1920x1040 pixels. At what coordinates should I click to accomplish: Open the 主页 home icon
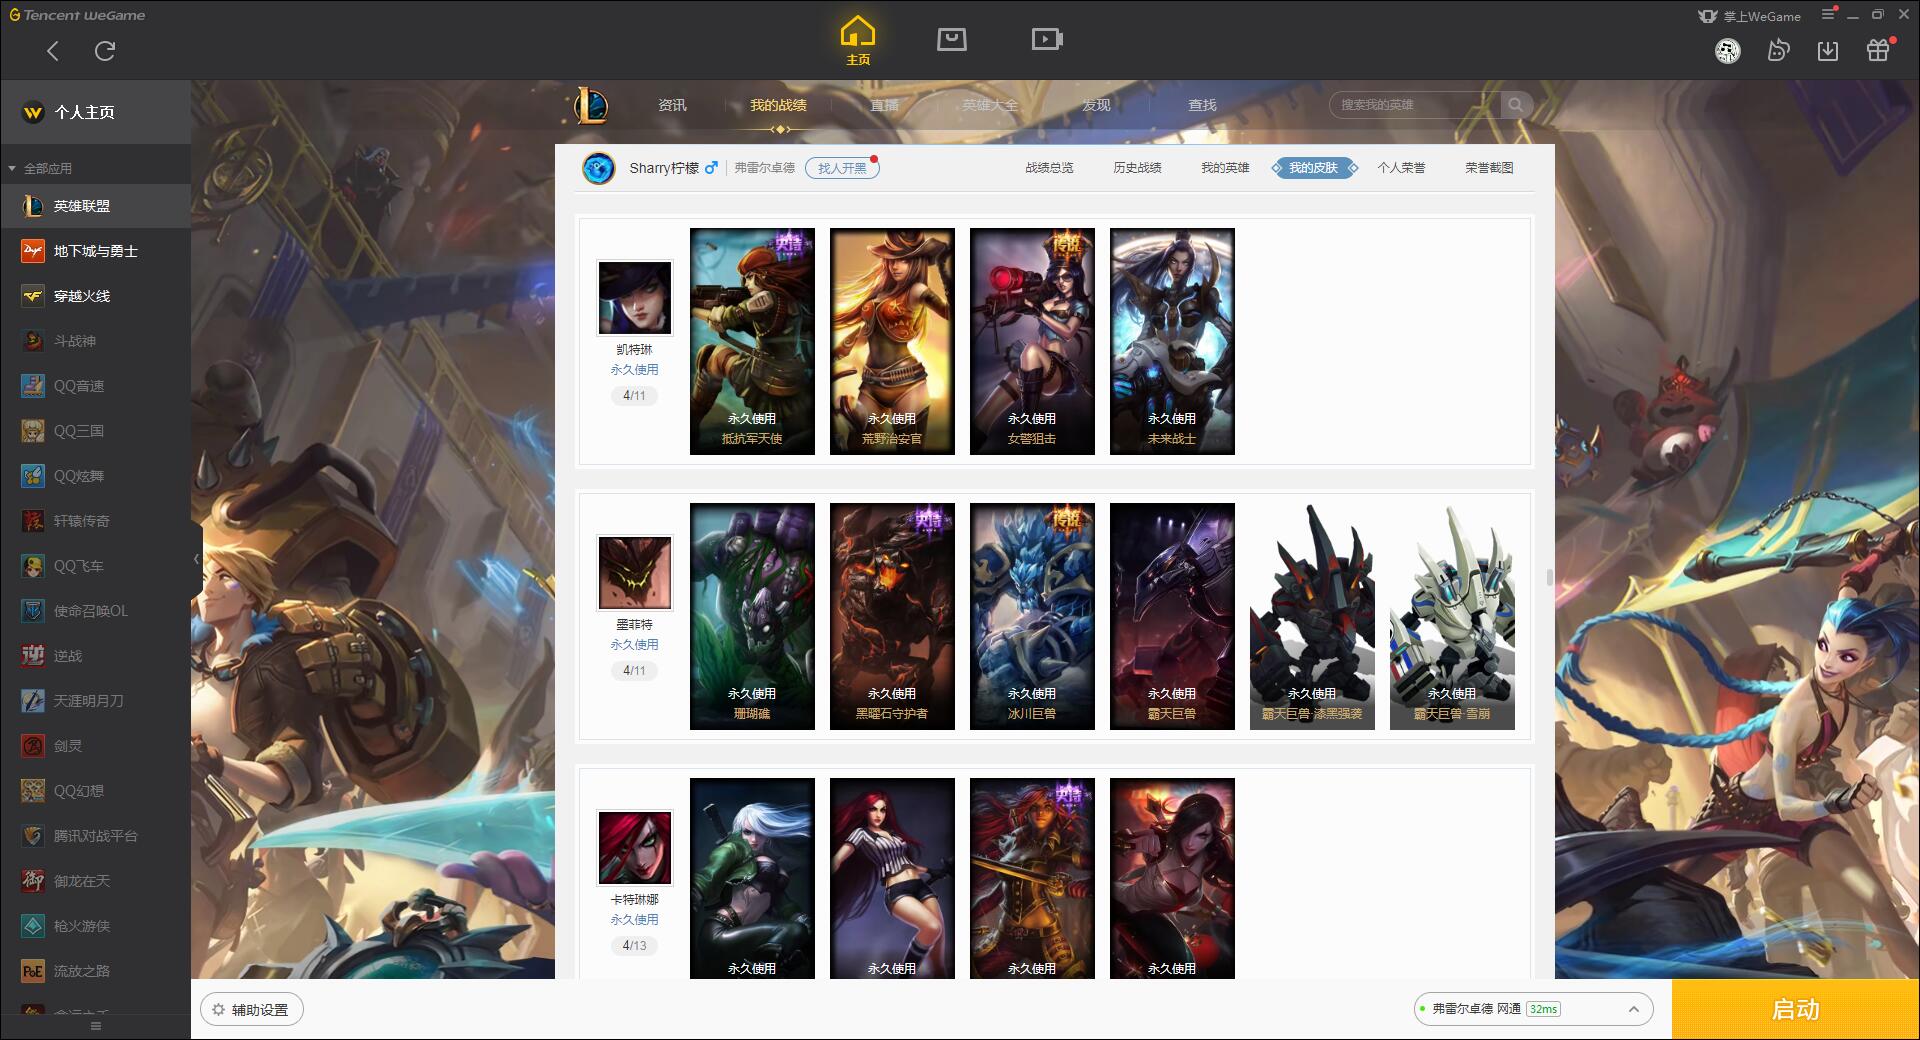pyautogui.click(x=858, y=40)
